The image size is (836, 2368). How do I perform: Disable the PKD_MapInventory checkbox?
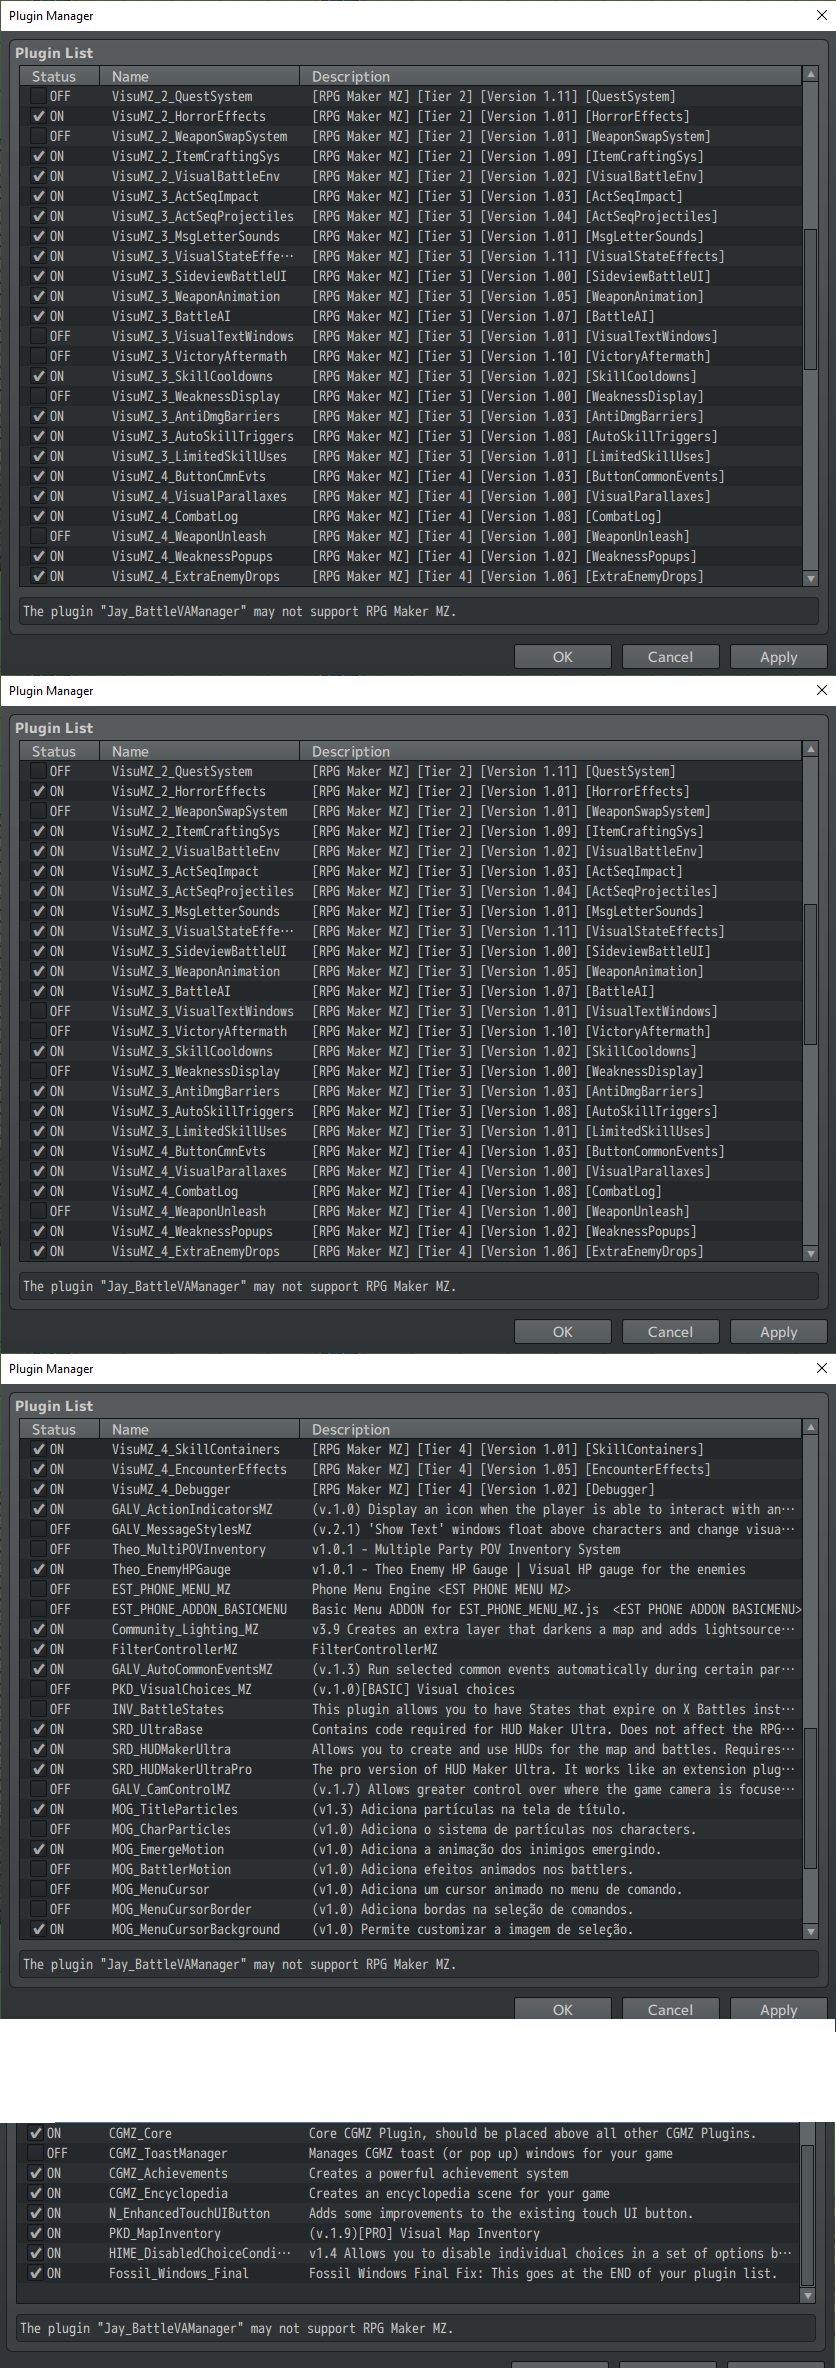(35, 2233)
